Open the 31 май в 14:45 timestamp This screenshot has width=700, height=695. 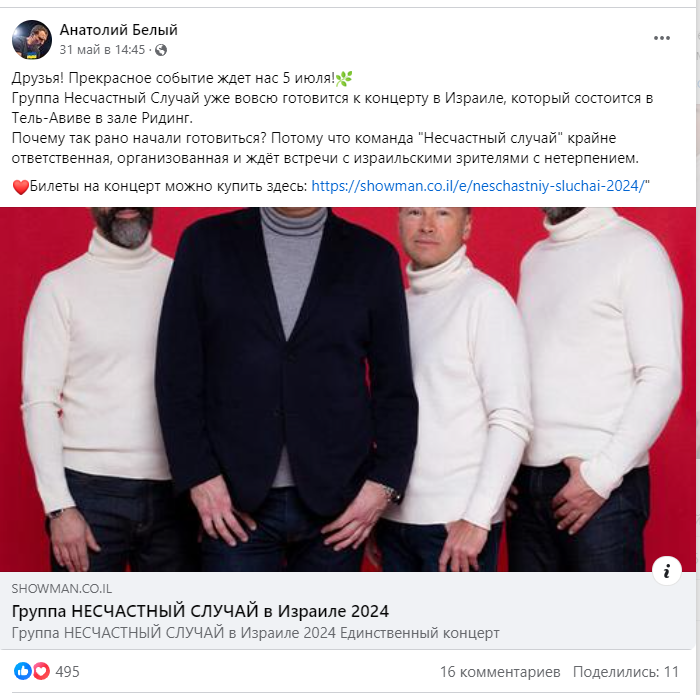(x=102, y=50)
